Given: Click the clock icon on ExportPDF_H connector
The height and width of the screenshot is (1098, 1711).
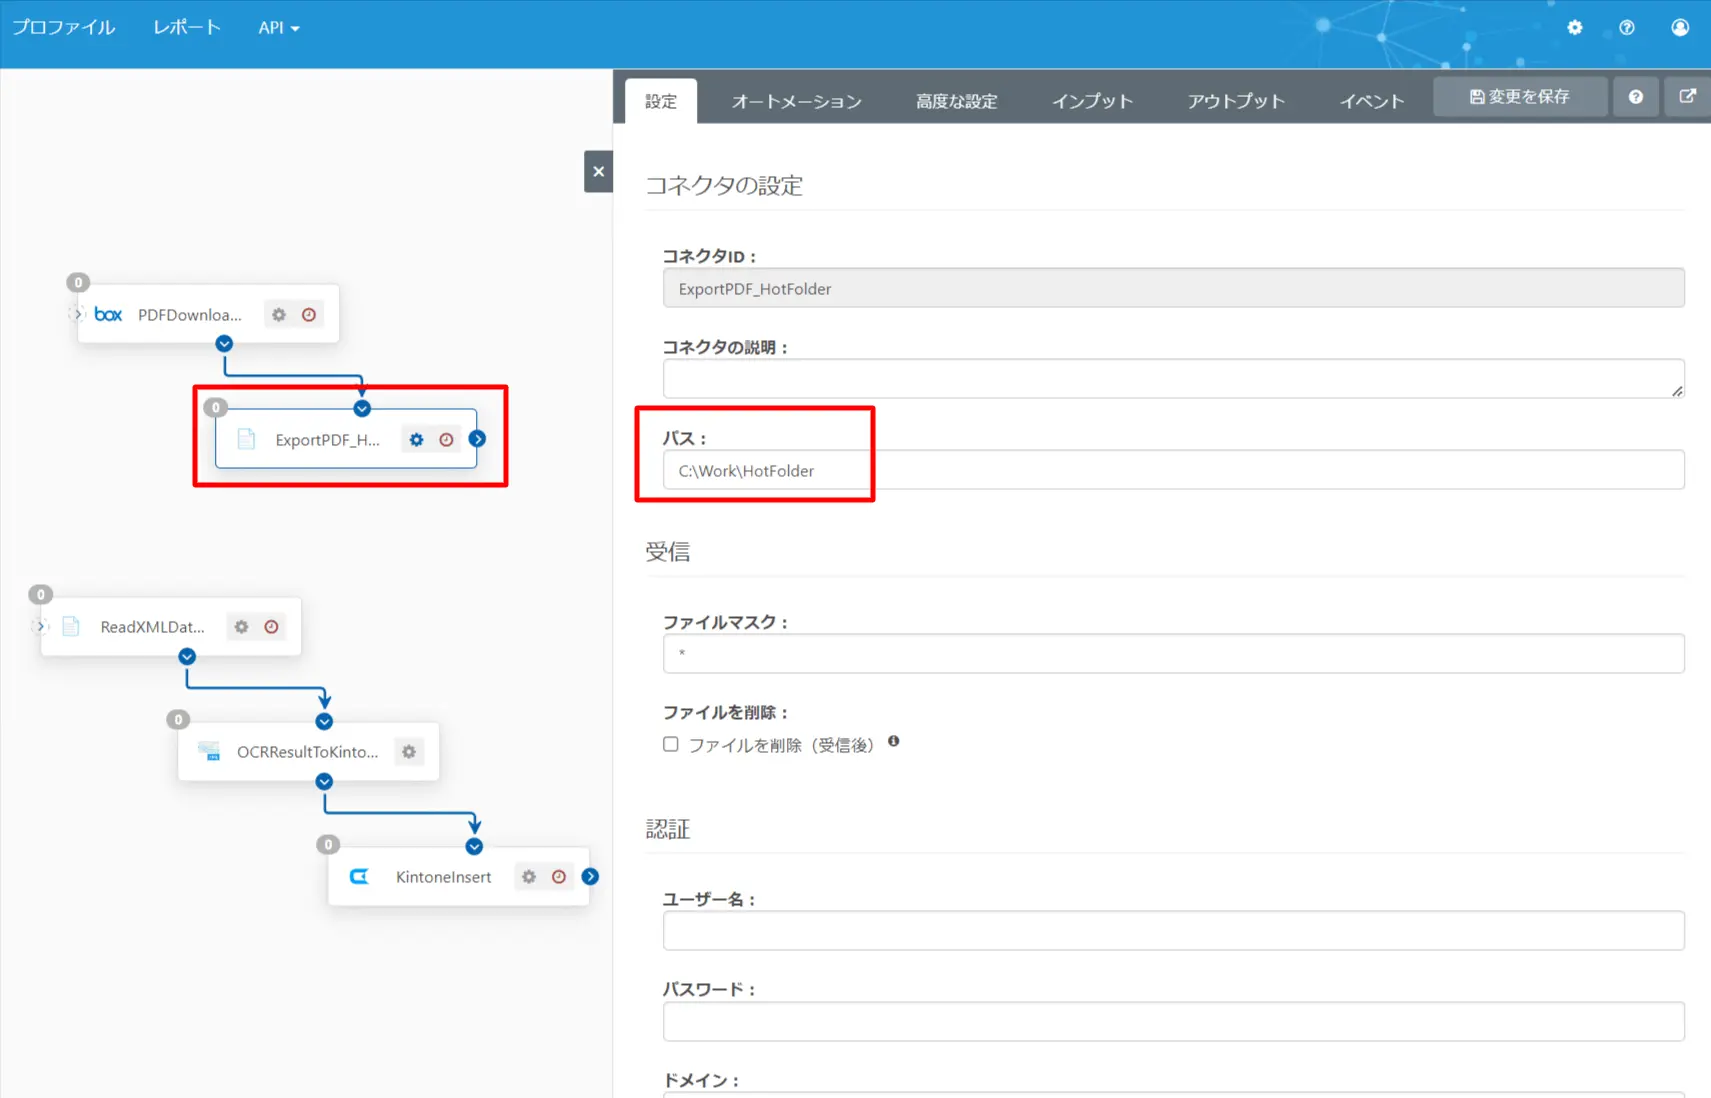Looking at the screenshot, I should [446, 439].
